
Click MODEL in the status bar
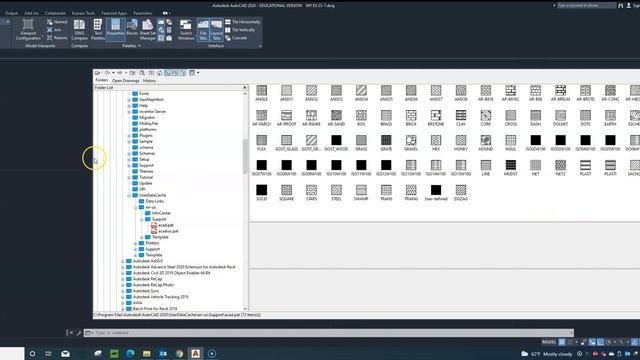coord(549,342)
